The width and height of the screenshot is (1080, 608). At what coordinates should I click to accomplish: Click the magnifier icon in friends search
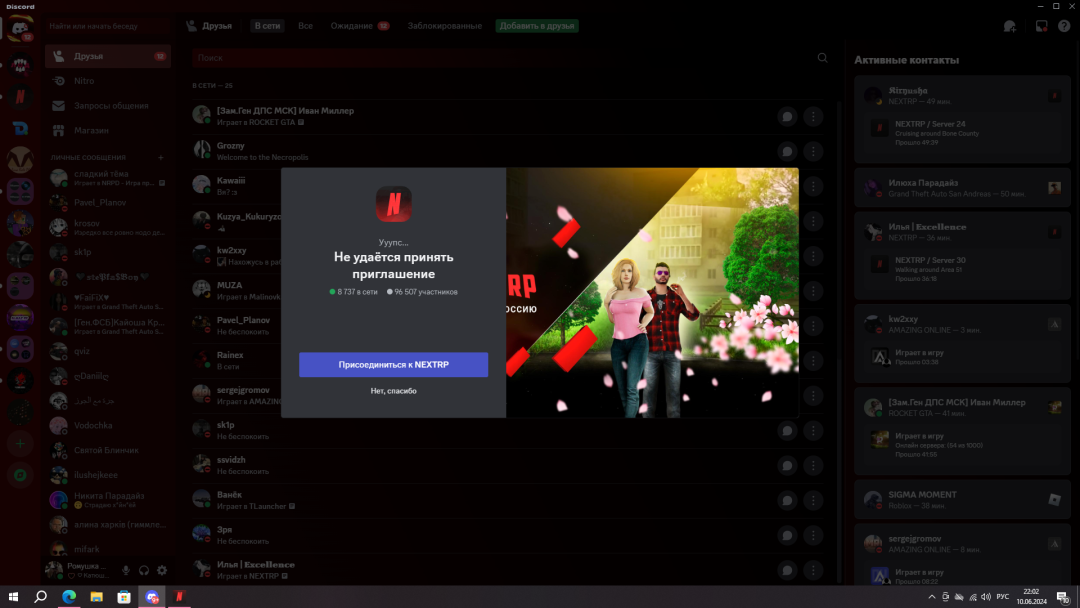click(822, 58)
